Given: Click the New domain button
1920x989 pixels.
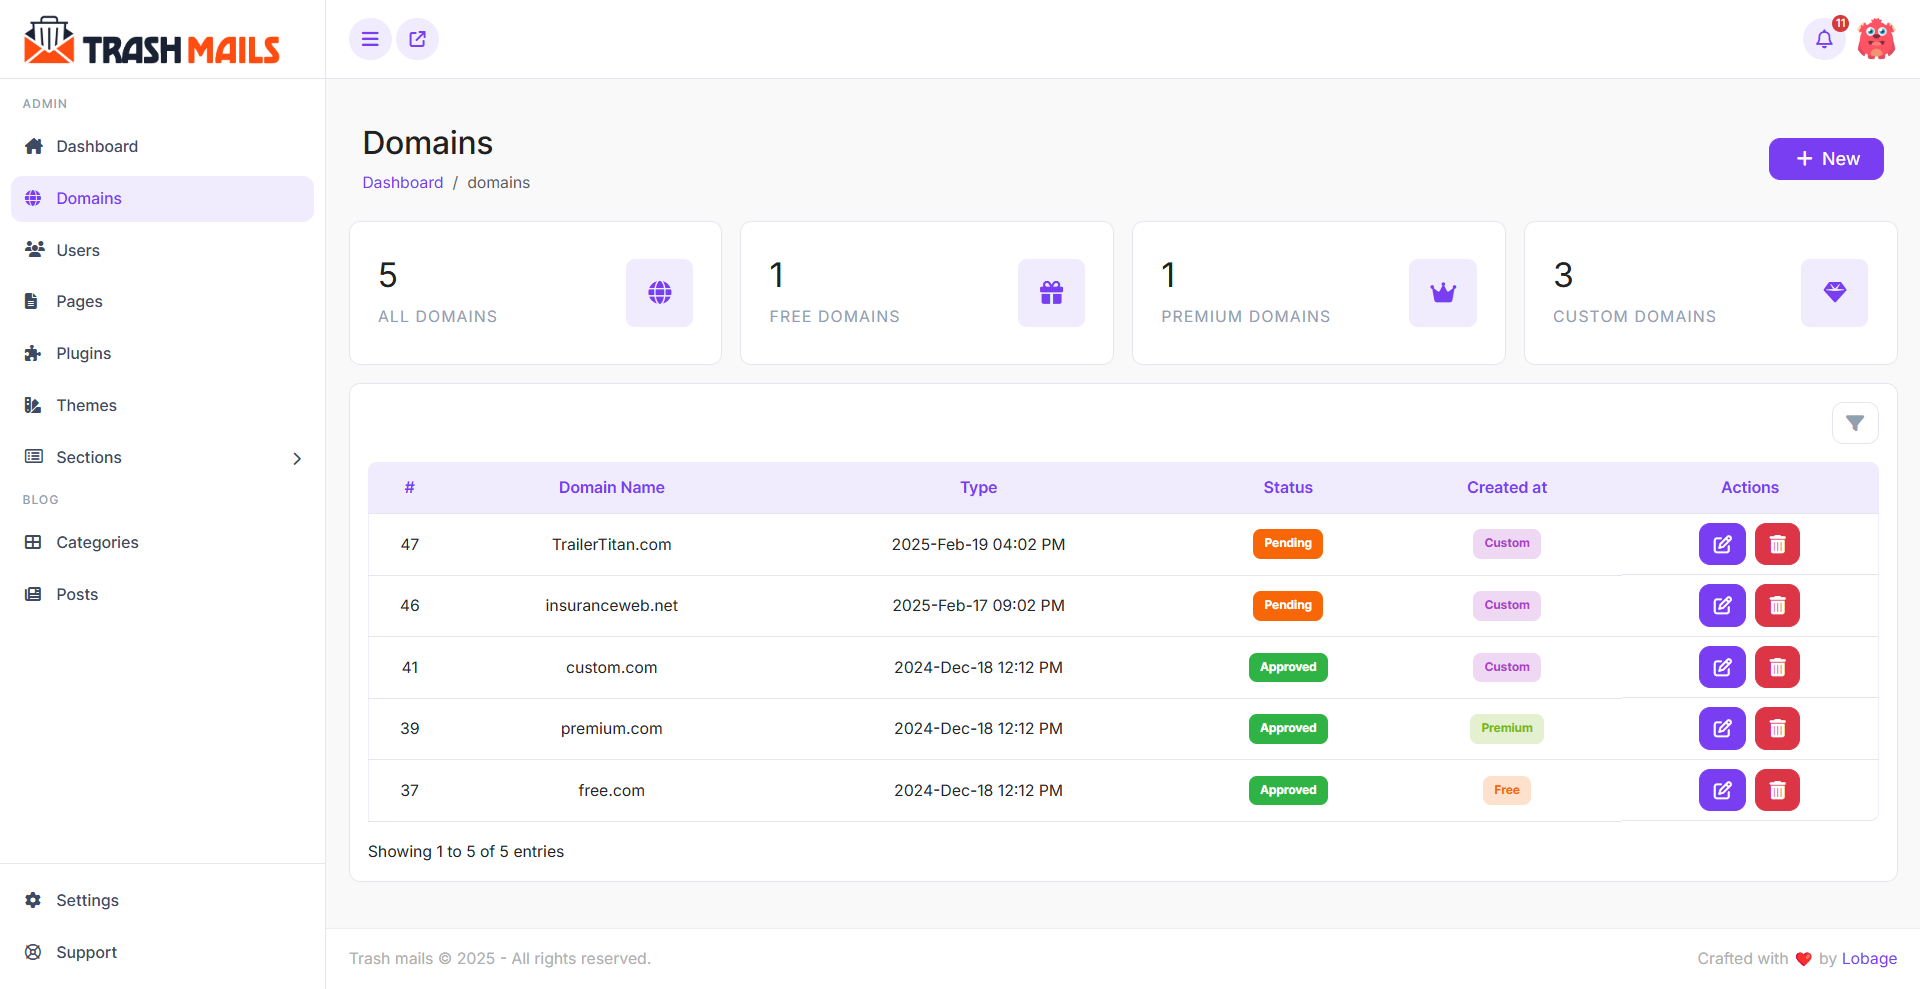Looking at the screenshot, I should (1826, 159).
